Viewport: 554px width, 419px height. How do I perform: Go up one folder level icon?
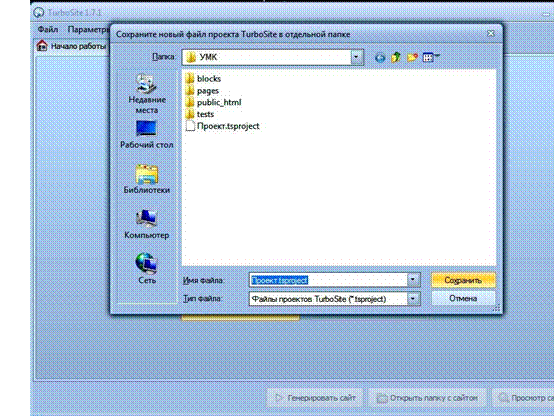coord(396,57)
